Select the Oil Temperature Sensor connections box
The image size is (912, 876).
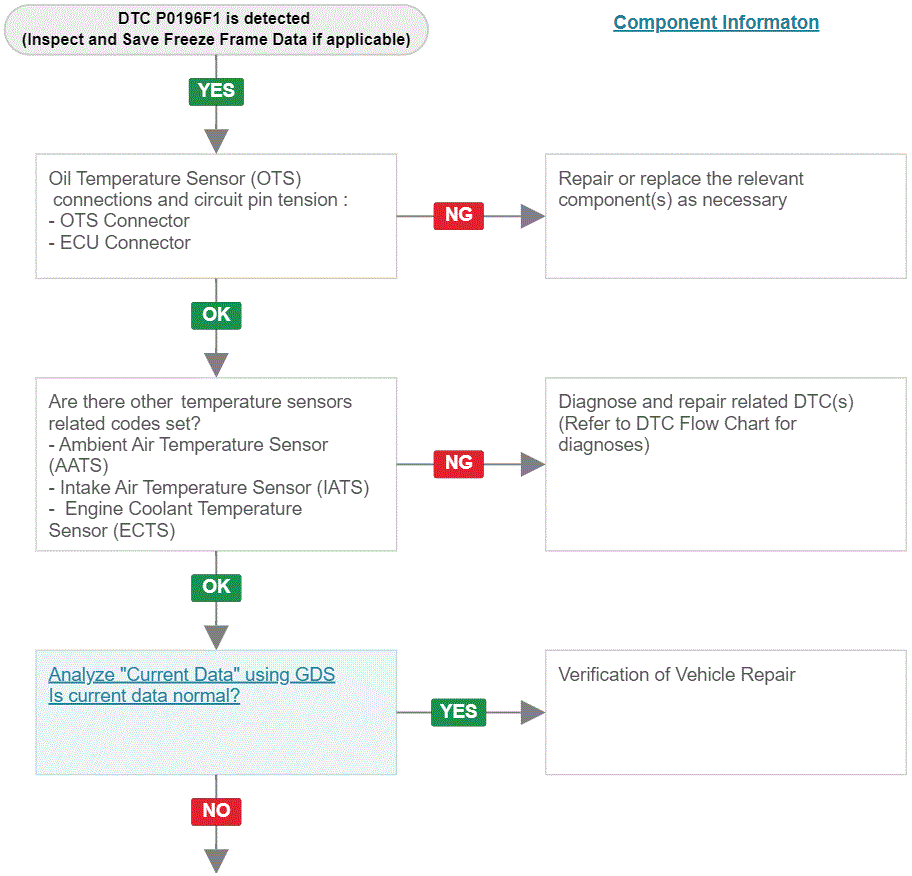(216, 216)
